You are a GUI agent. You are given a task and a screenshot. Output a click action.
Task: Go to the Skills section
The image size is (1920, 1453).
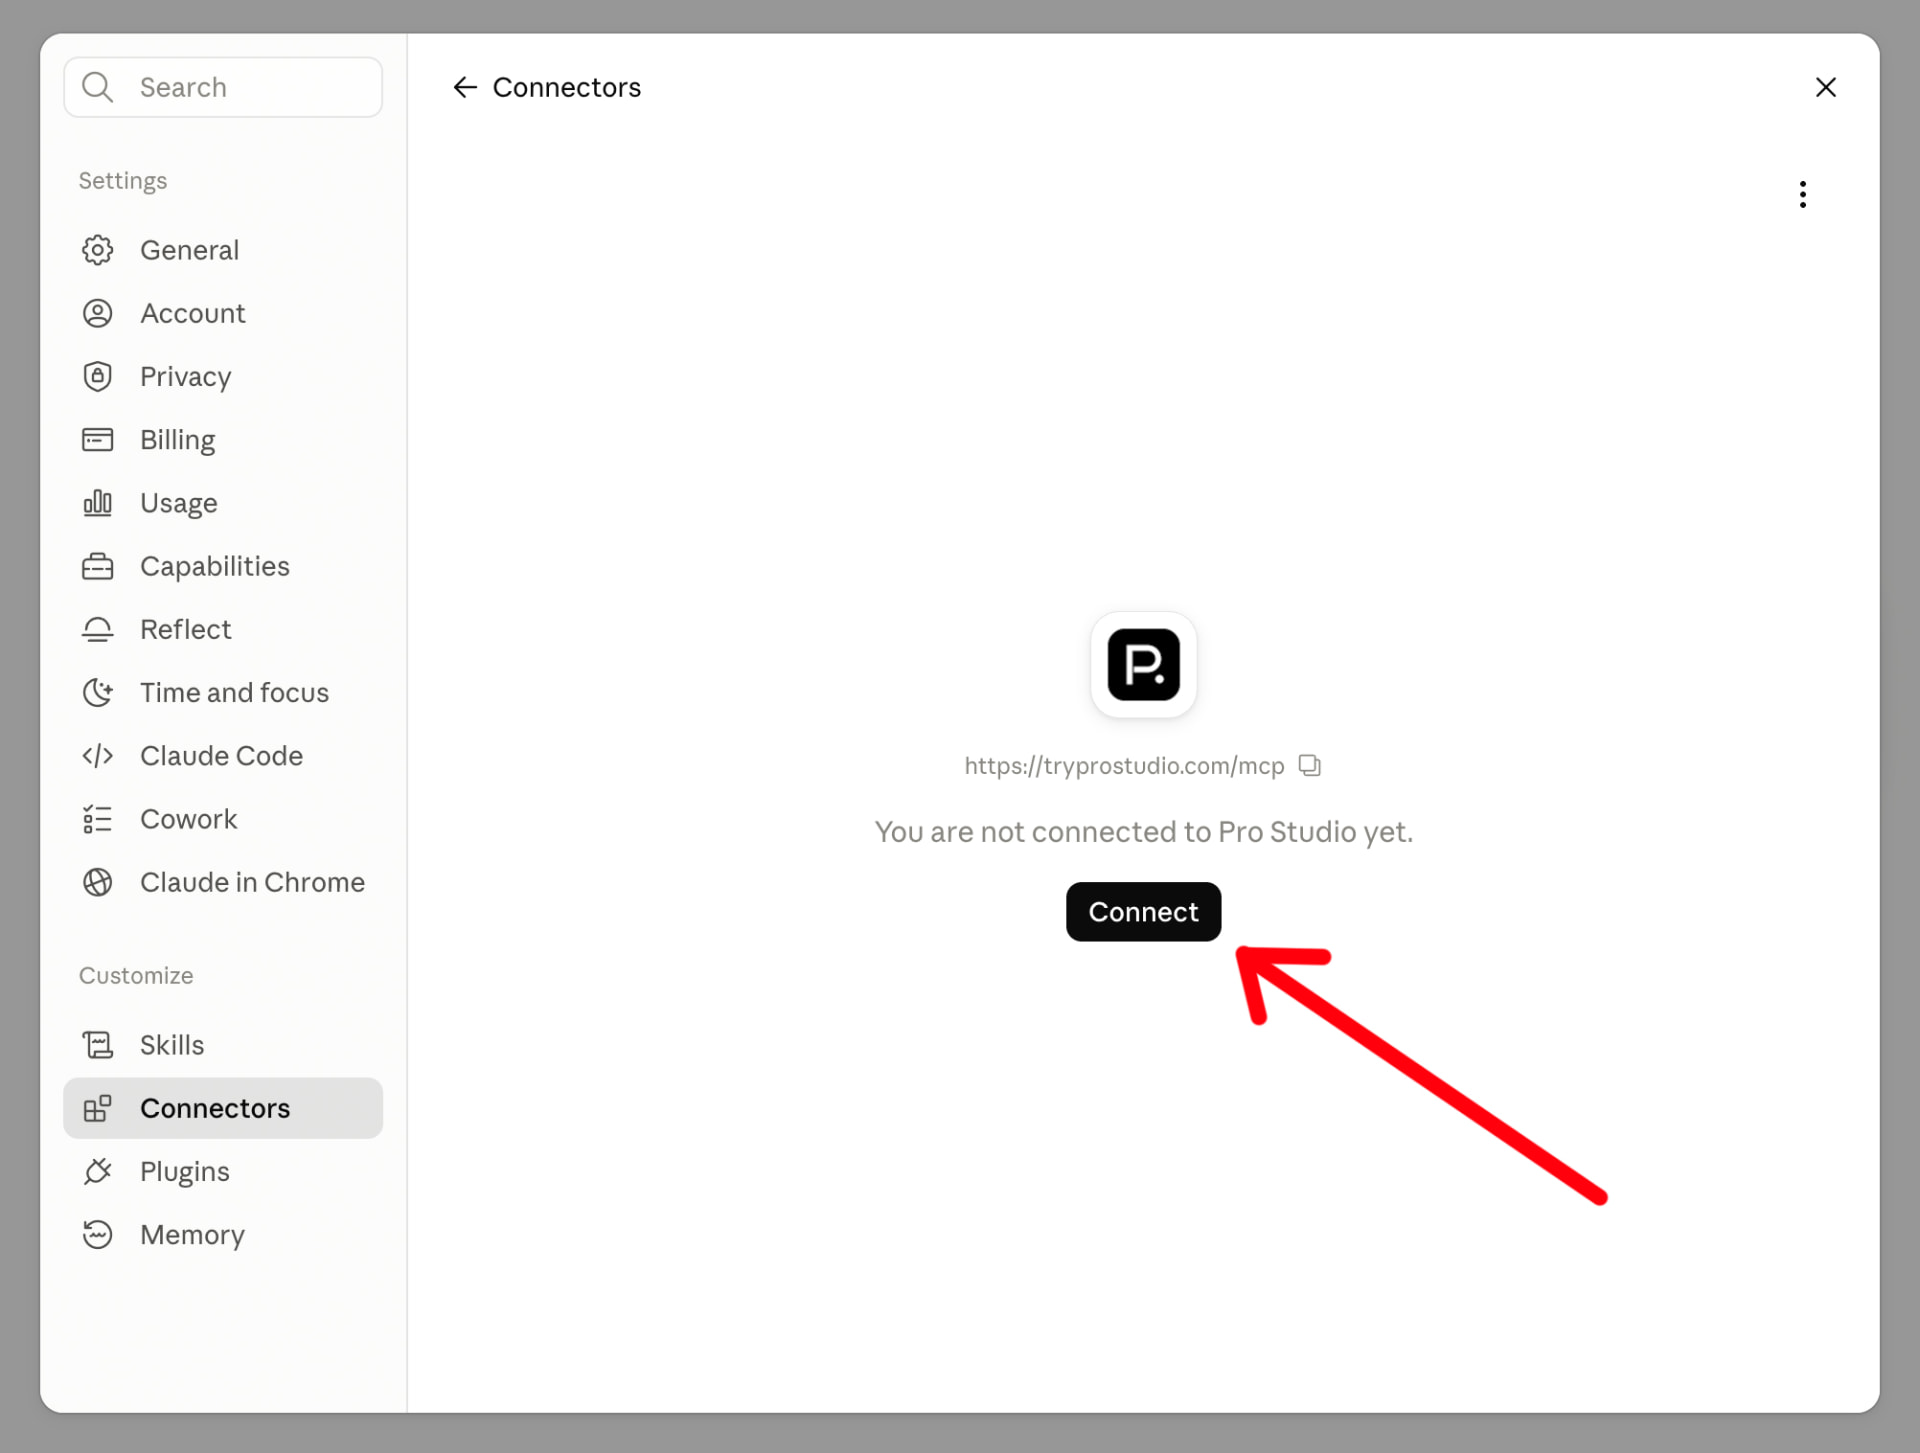tap(223, 1045)
